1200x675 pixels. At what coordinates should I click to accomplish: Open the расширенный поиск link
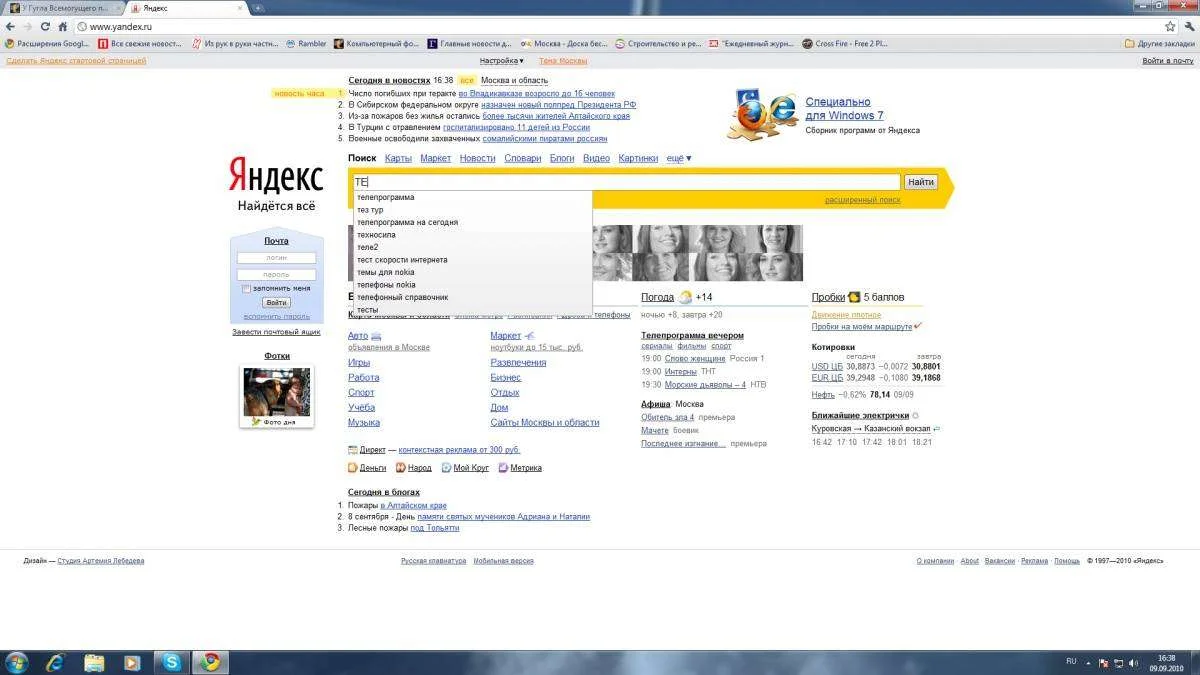[x=862, y=200]
